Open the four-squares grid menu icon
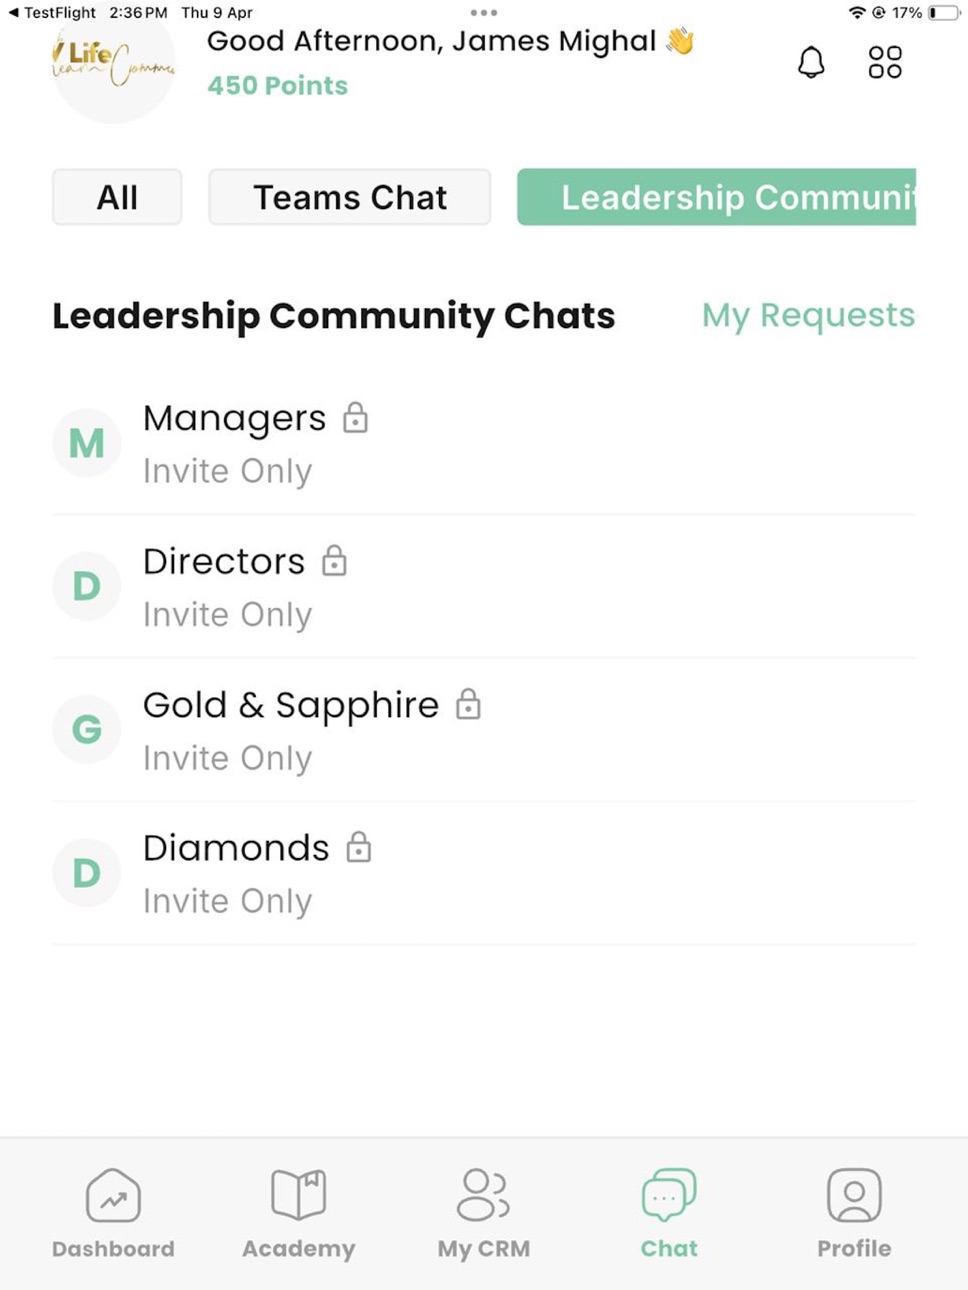Image resolution: width=968 pixels, height=1290 pixels. click(x=885, y=62)
